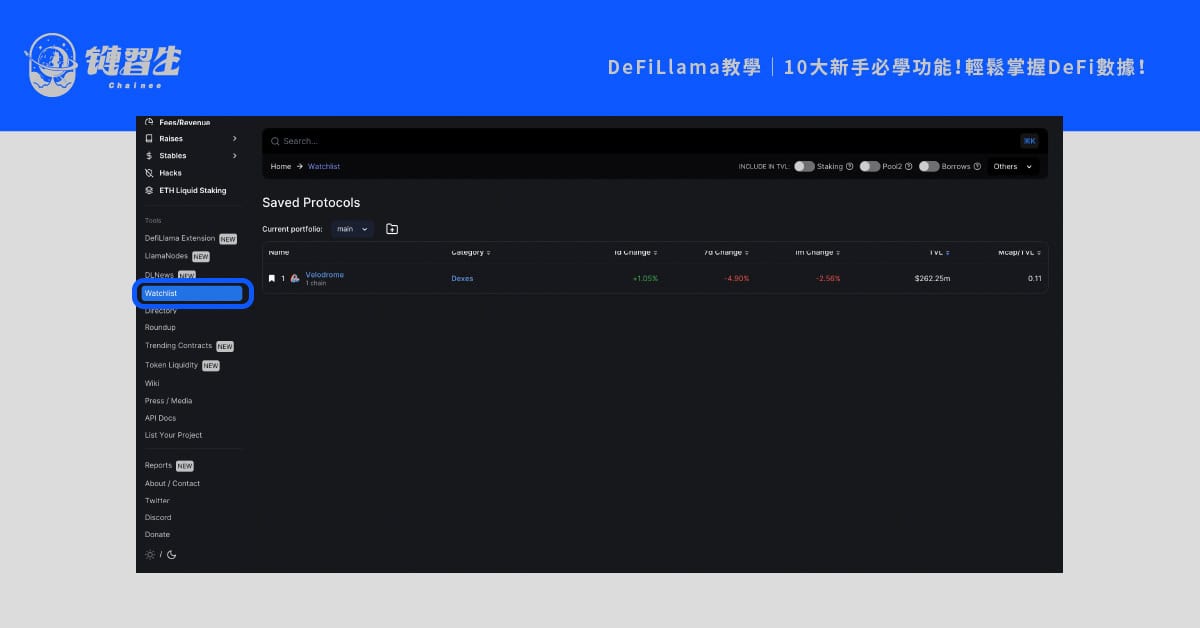Open ETH Liquid Staking in the sidebar
This screenshot has width=1200, height=628.
193,190
